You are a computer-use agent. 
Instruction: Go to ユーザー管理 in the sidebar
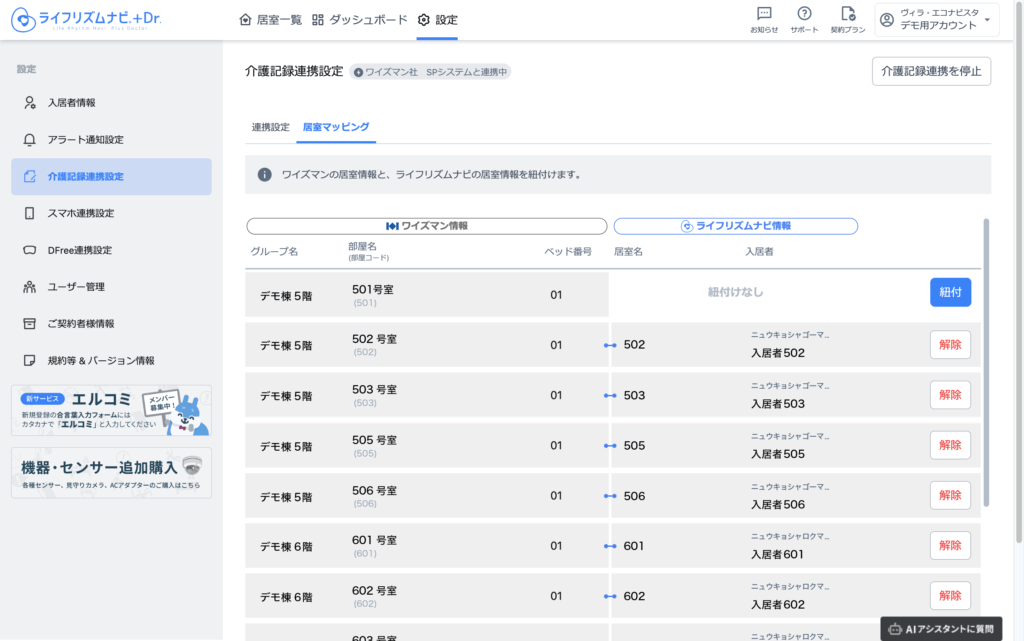click(x=76, y=287)
